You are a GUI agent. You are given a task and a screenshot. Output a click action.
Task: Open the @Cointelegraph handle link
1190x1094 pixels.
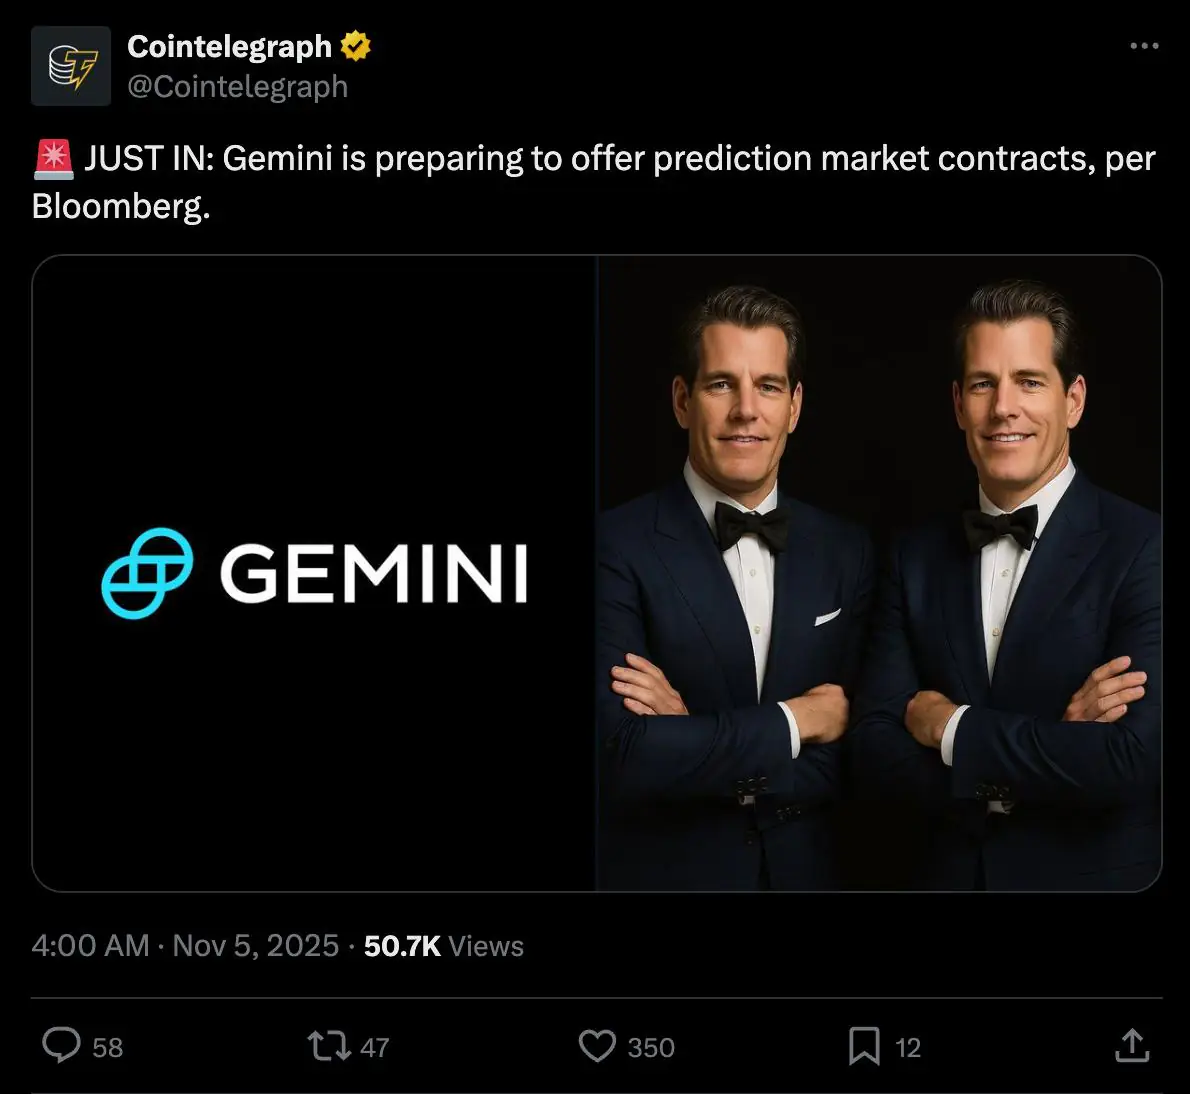[237, 87]
